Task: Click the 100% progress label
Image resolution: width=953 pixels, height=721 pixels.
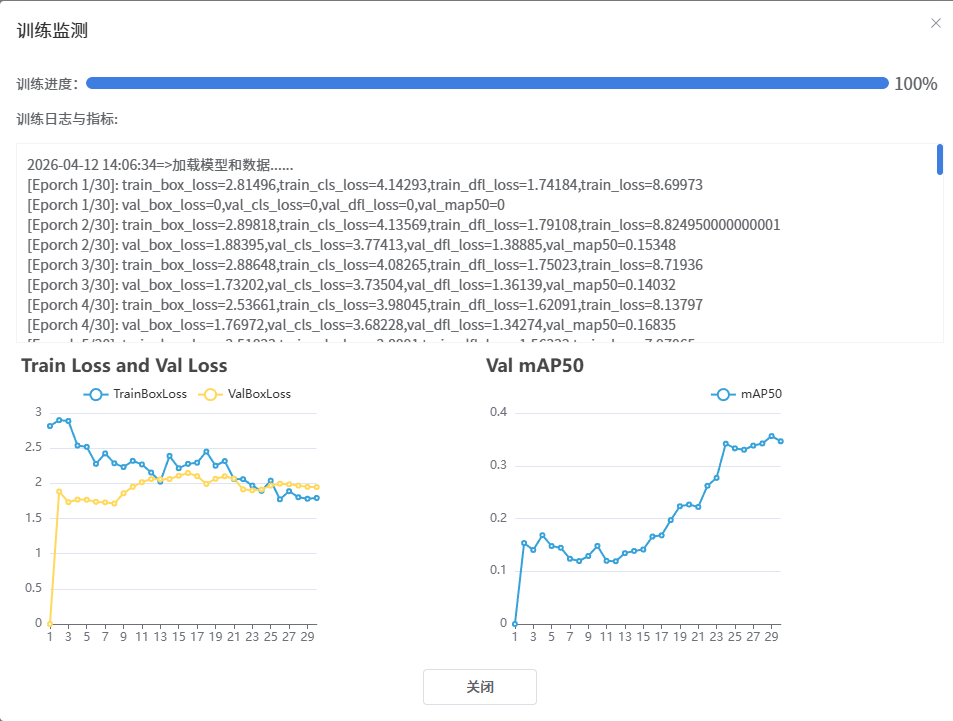Action: pyautogui.click(x=915, y=84)
